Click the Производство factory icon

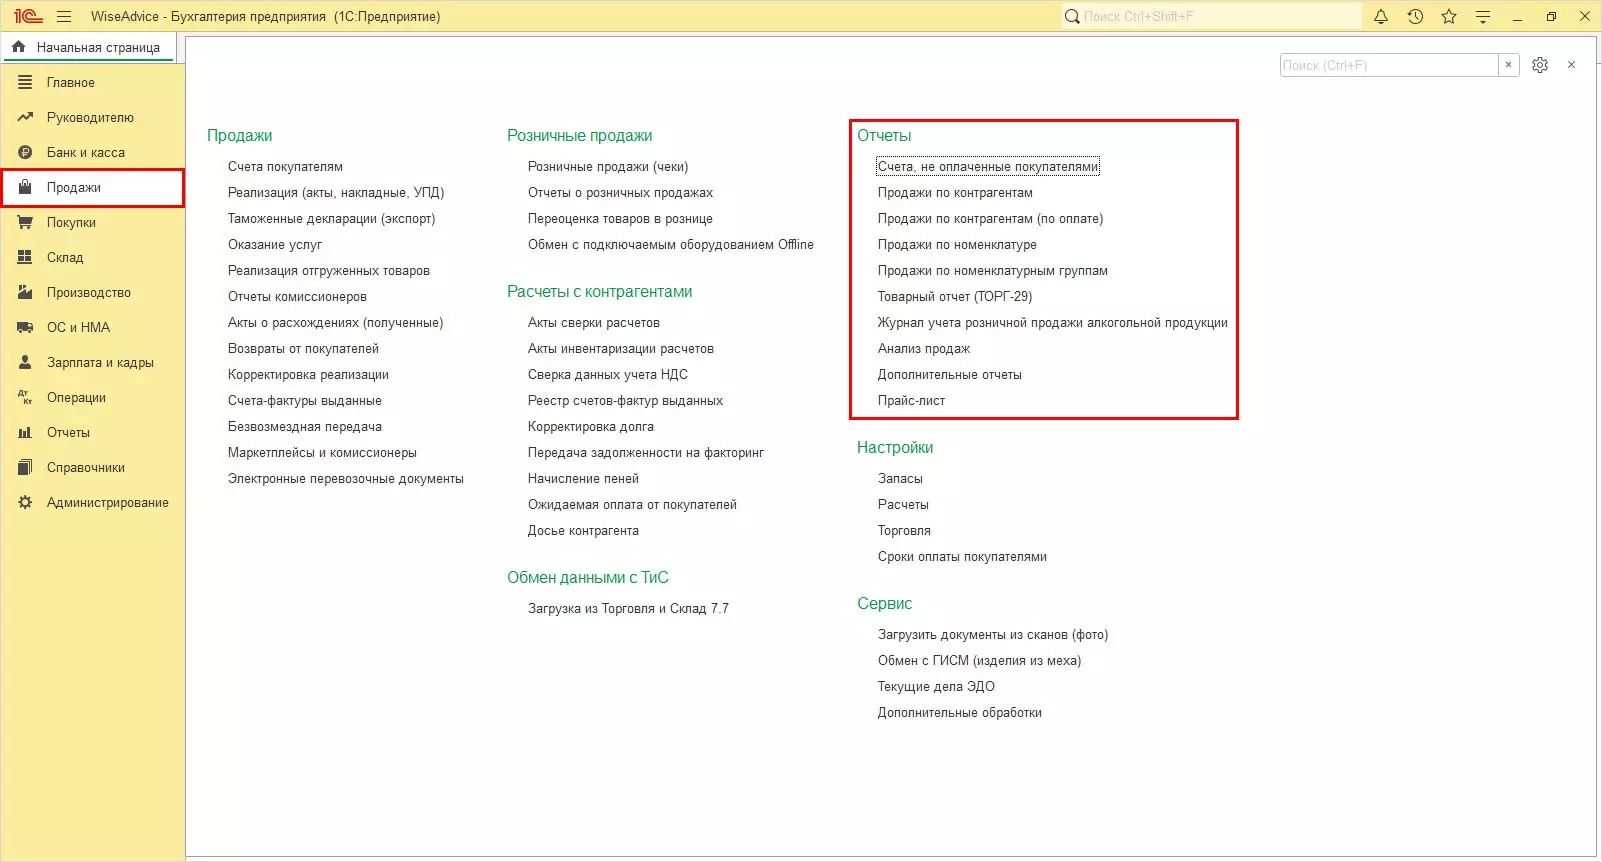[x=25, y=292]
